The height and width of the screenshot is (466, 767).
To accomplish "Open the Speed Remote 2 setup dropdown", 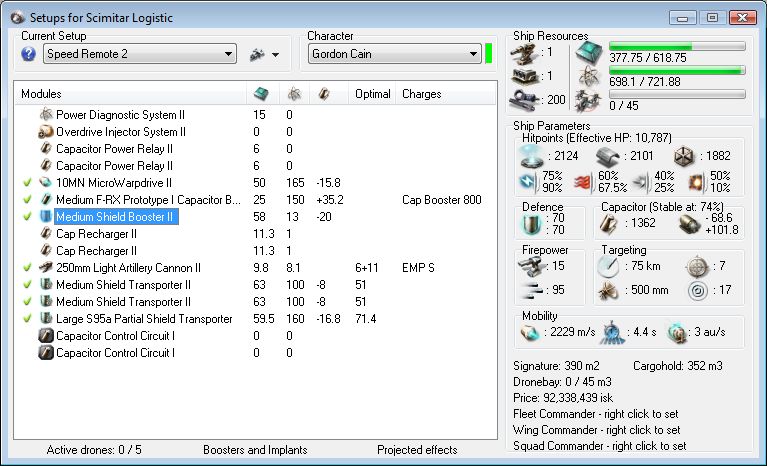I will click(x=140, y=54).
